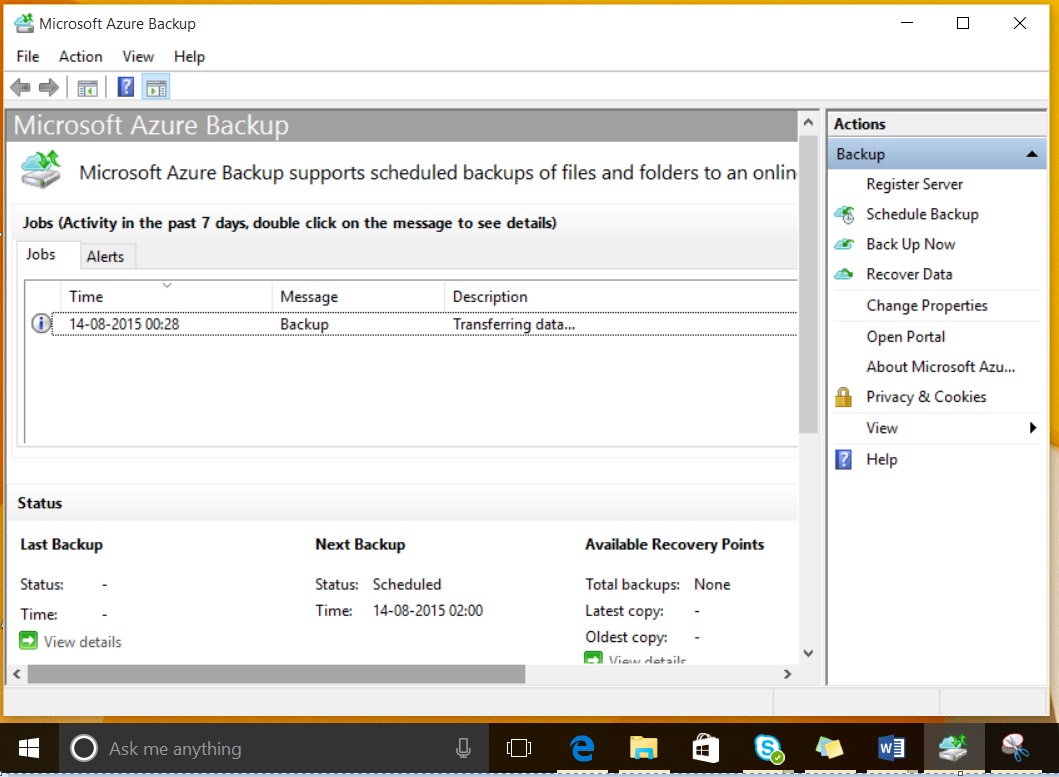Open the Action menu
The height and width of the screenshot is (777, 1059).
[80, 57]
